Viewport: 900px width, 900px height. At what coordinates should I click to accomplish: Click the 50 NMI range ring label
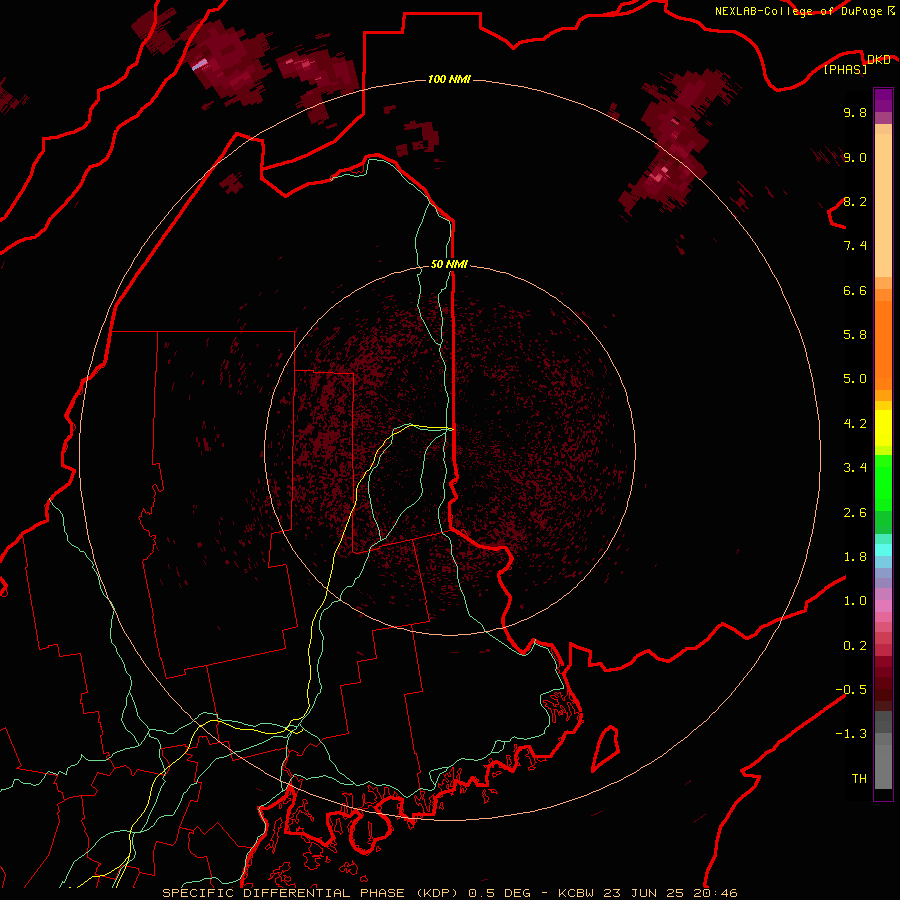[x=449, y=264]
